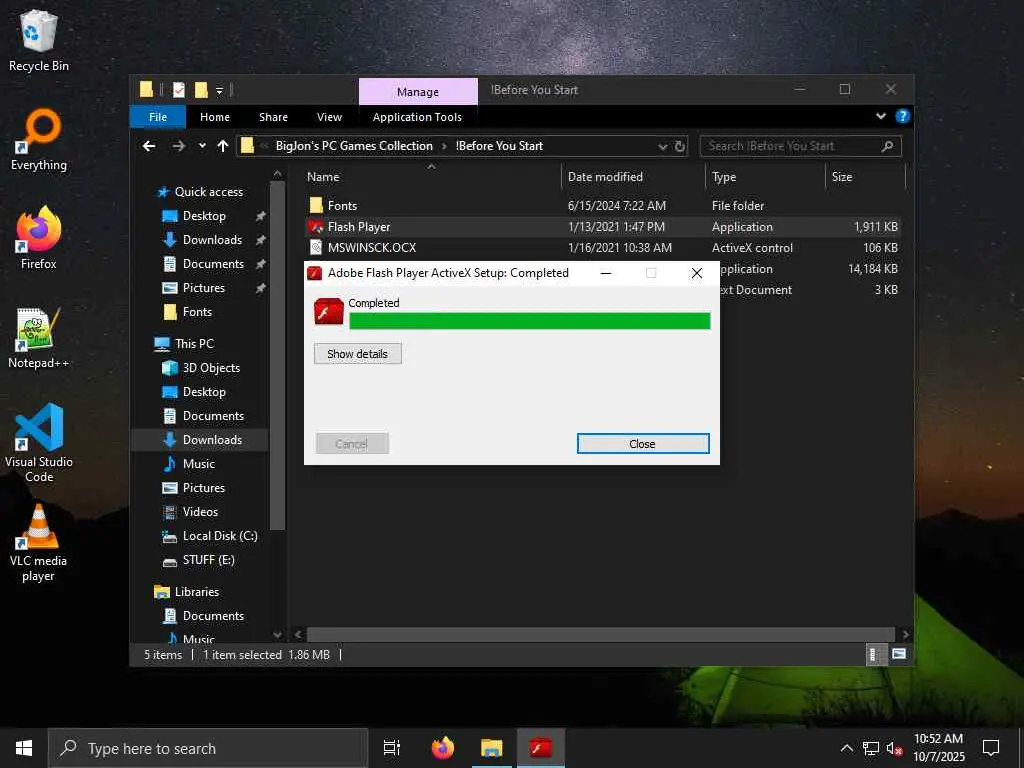
Task: Open the VLC media player desktop icon
Action: pyautogui.click(x=39, y=542)
